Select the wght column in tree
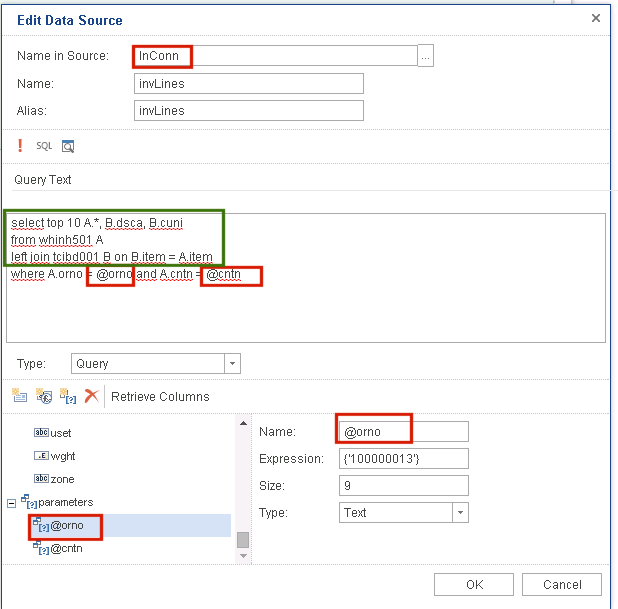The width and height of the screenshot is (618, 609). point(63,455)
